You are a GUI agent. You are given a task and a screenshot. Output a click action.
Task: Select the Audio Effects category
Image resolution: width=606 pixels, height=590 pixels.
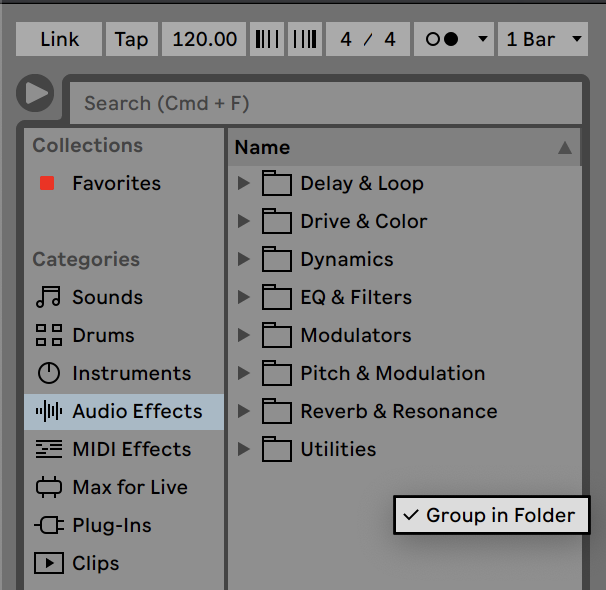tap(124, 411)
